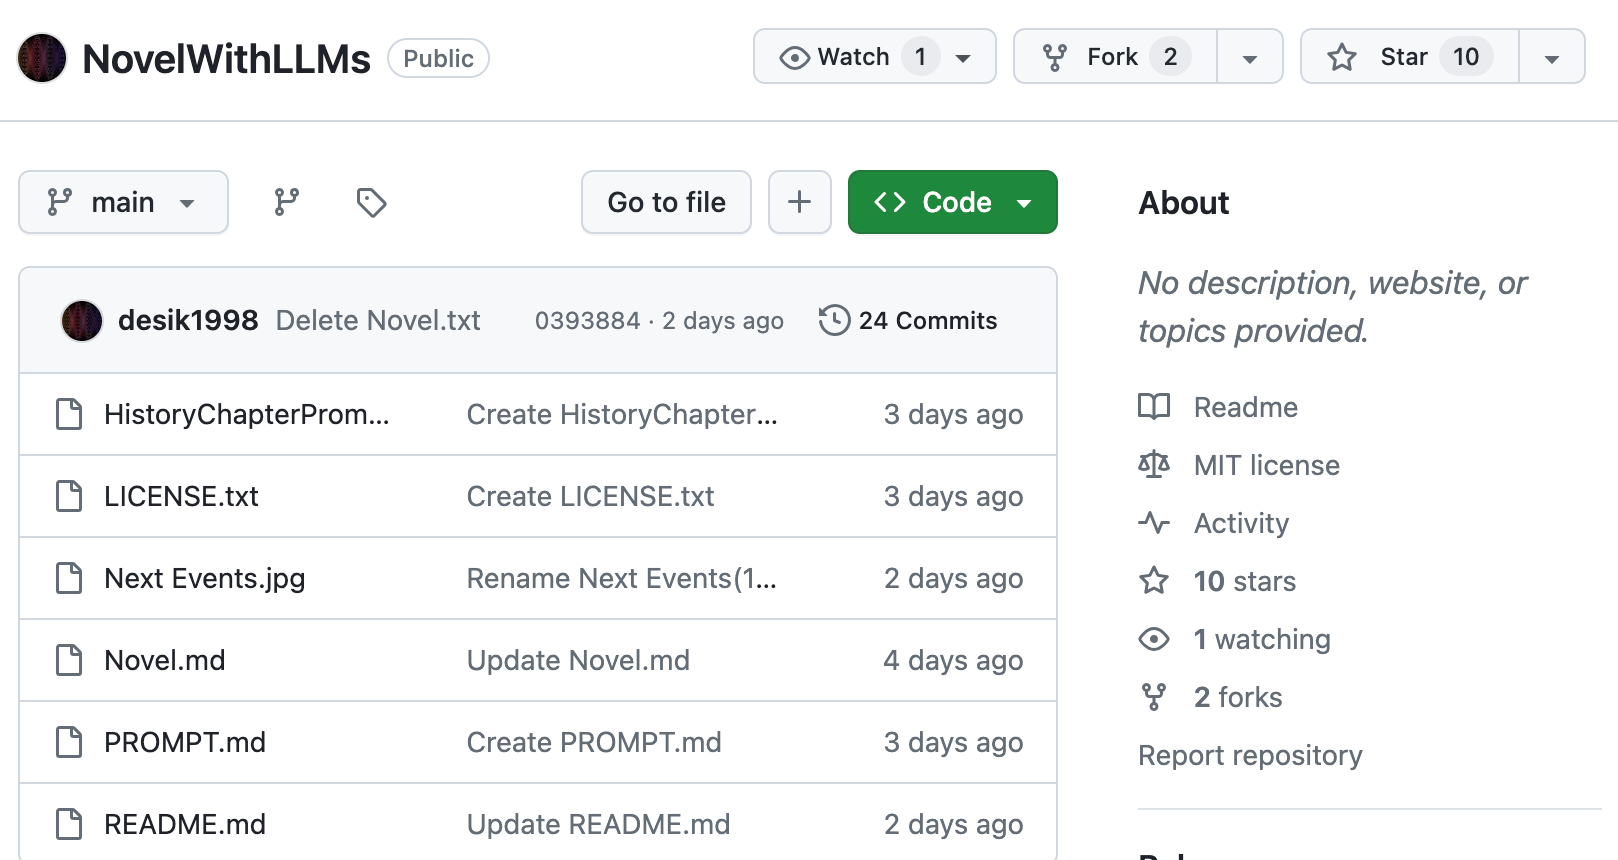Open the Rename Next Events(1... commit message
Viewport: 1618px width, 860px height.
[x=622, y=578]
